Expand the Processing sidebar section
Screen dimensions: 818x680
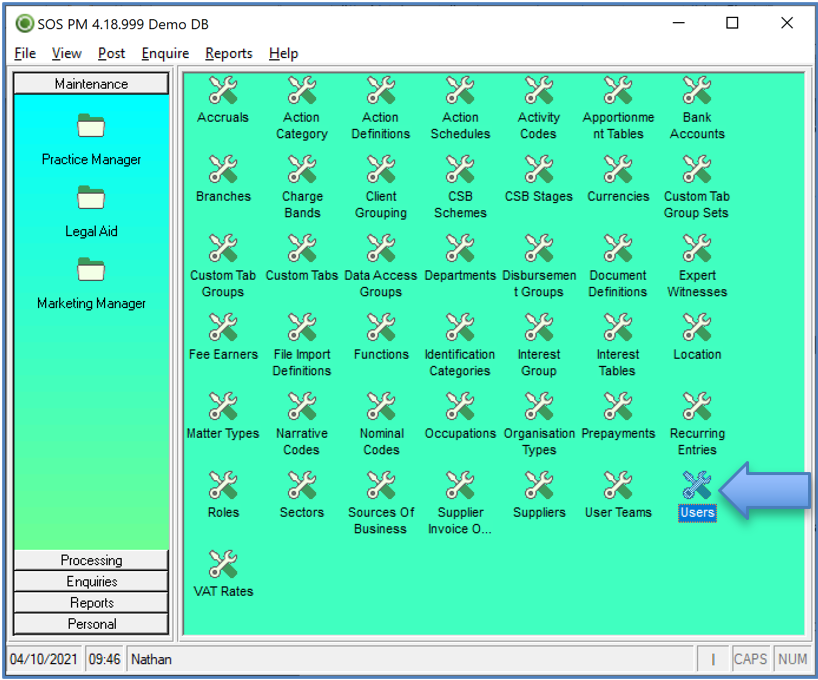91,560
